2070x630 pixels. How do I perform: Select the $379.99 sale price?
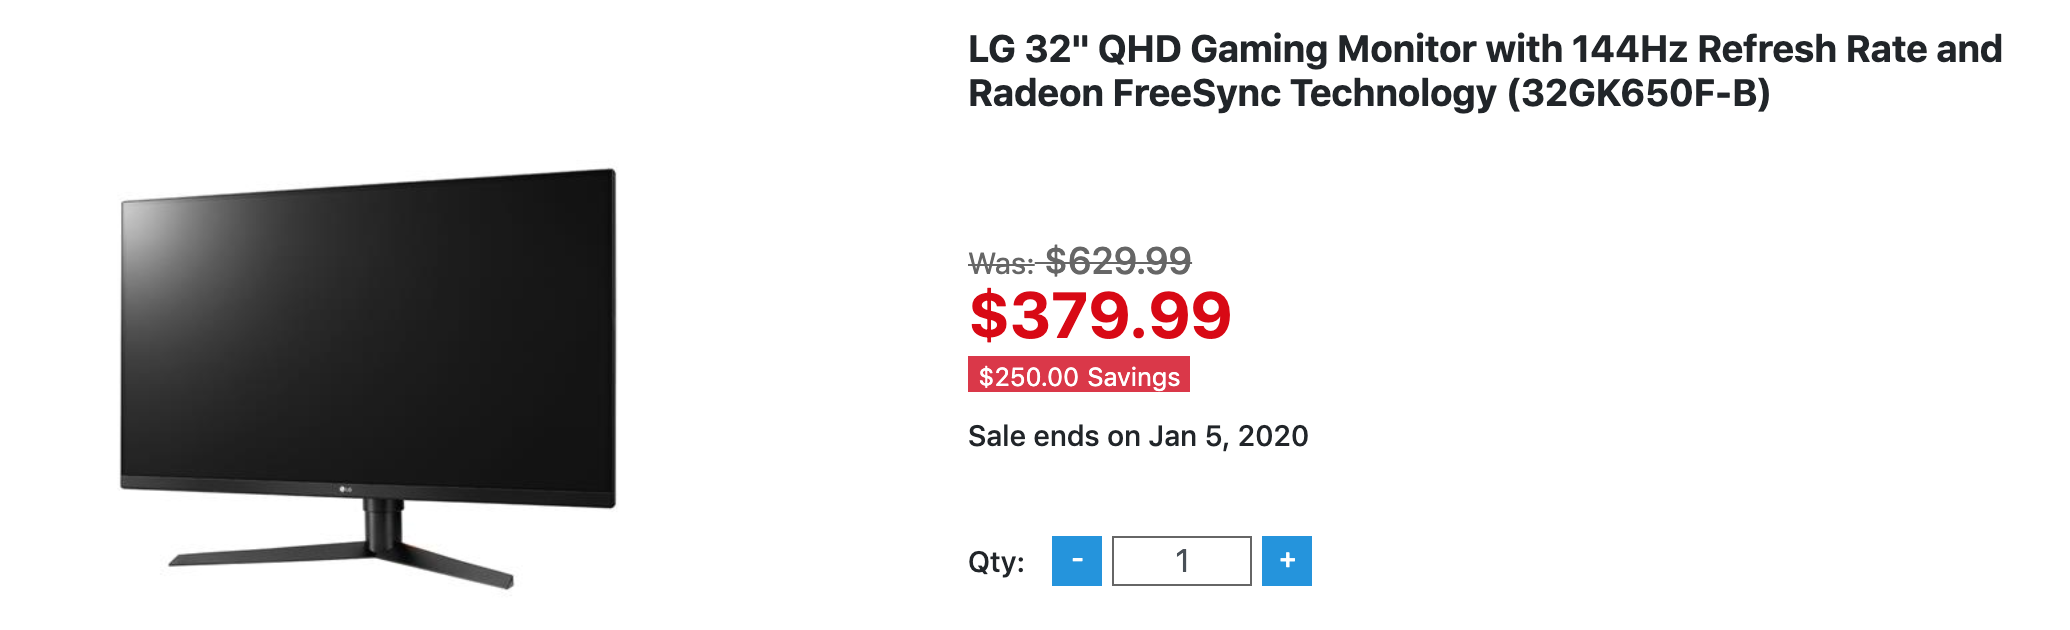click(x=1100, y=315)
